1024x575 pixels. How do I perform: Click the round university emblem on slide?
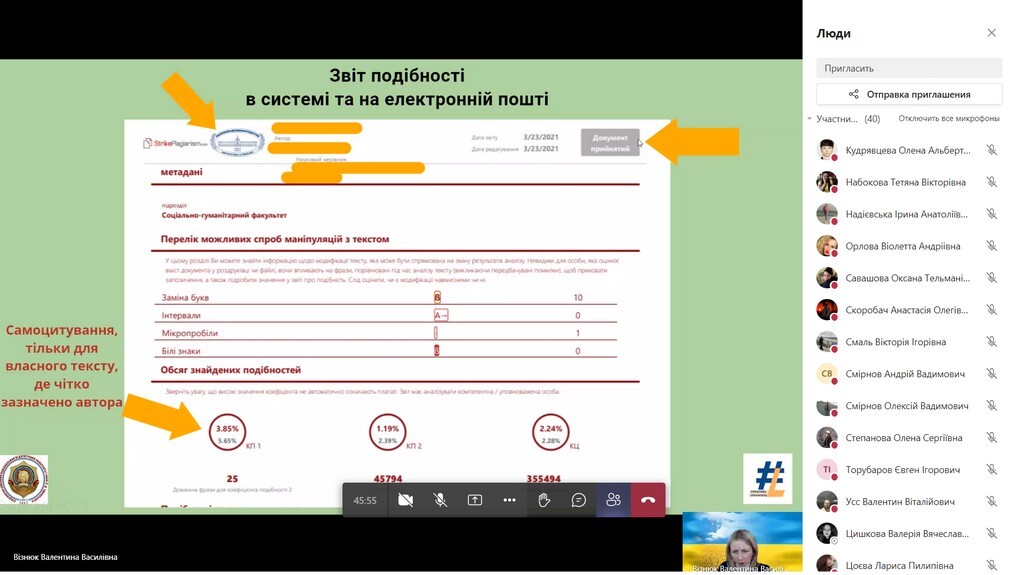point(24,480)
